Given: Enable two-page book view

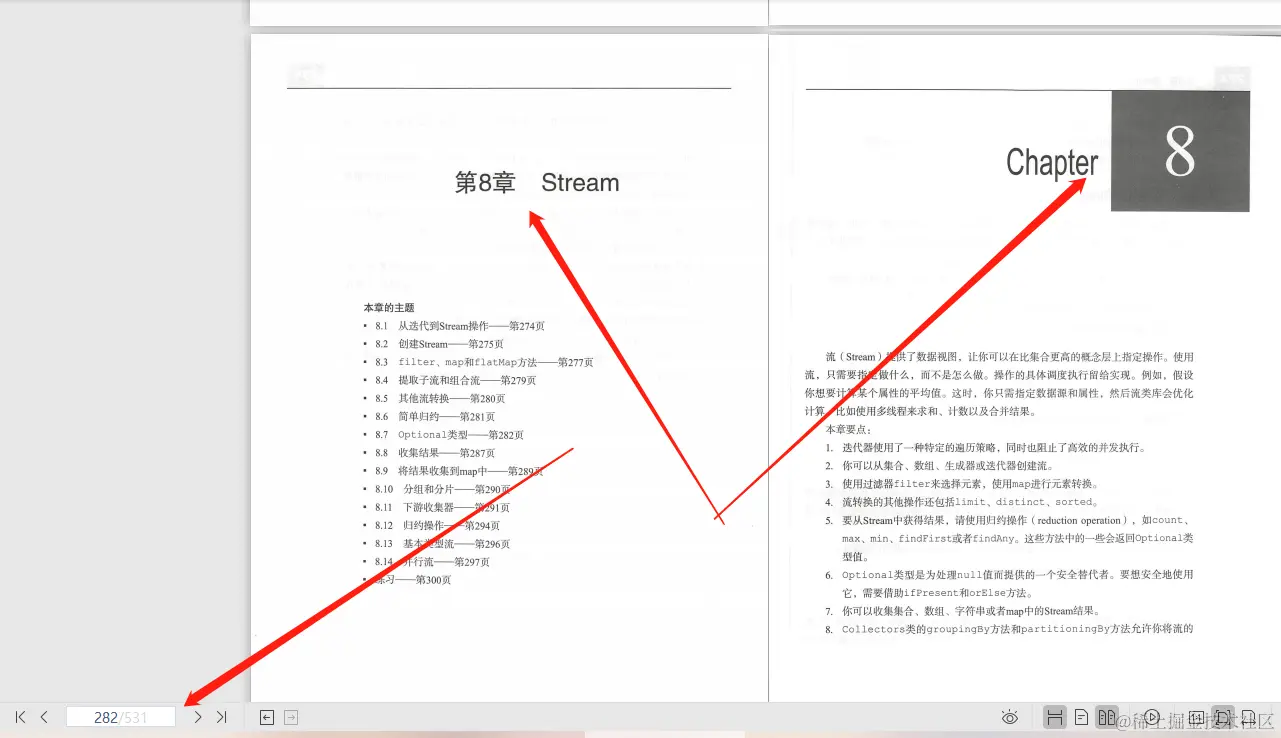Looking at the screenshot, I should (1107, 717).
